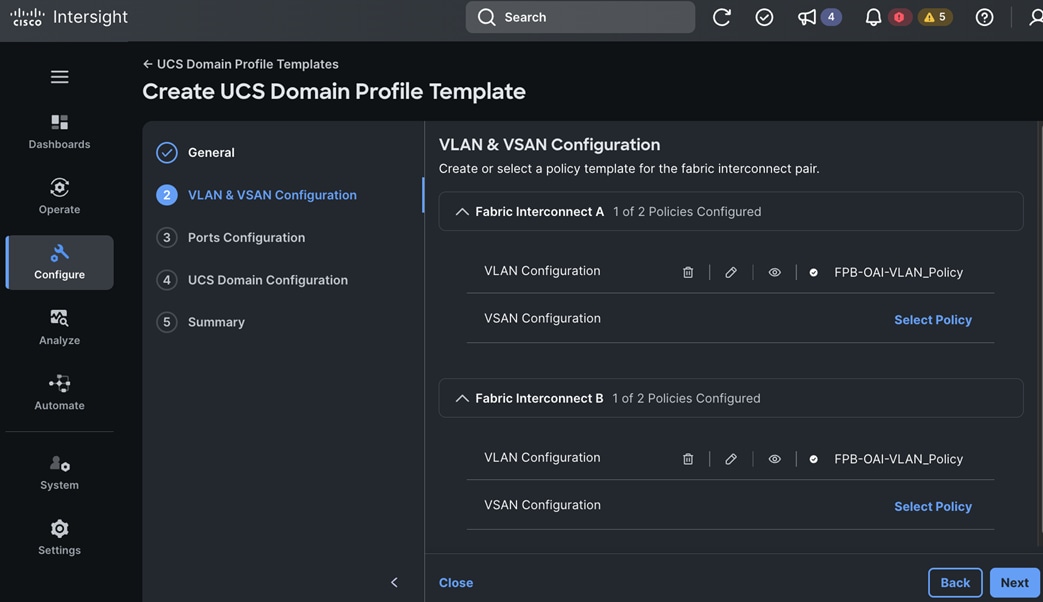Select the Configure sidebar item
This screenshot has width=1043, height=602.
[x=59, y=262]
